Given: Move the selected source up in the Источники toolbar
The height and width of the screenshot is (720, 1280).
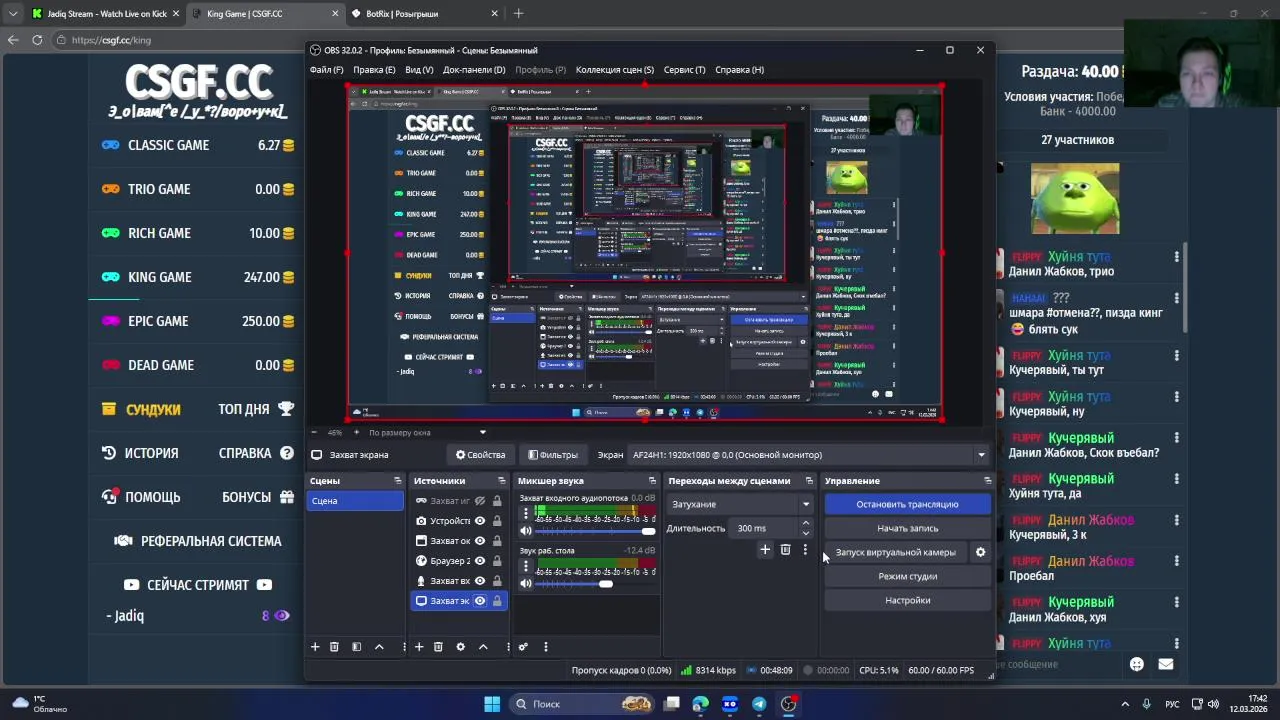Looking at the screenshot, I should click(x=483, y=647).
